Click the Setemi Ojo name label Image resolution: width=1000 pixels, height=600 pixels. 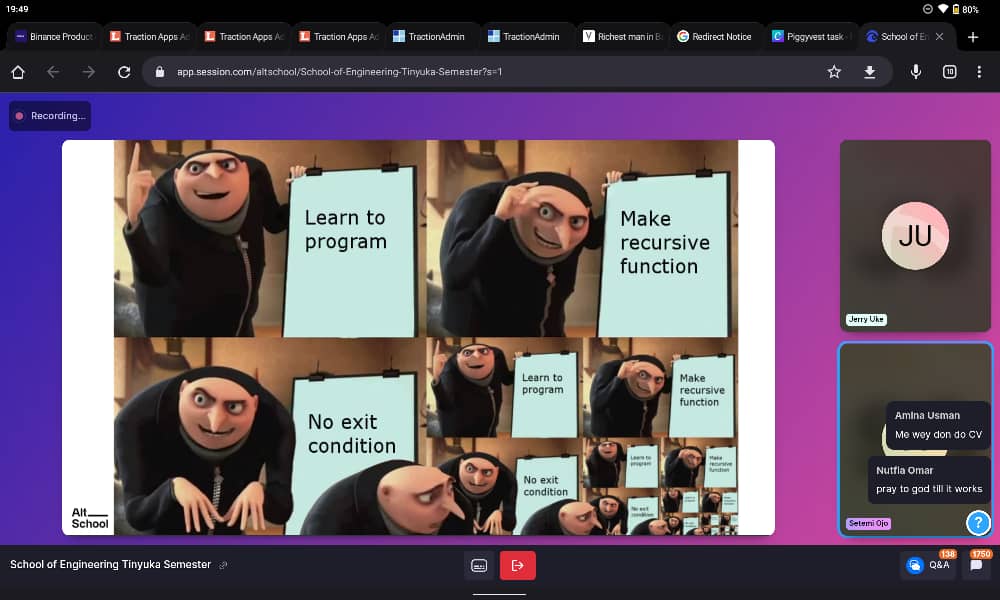(x=869, y=523)
